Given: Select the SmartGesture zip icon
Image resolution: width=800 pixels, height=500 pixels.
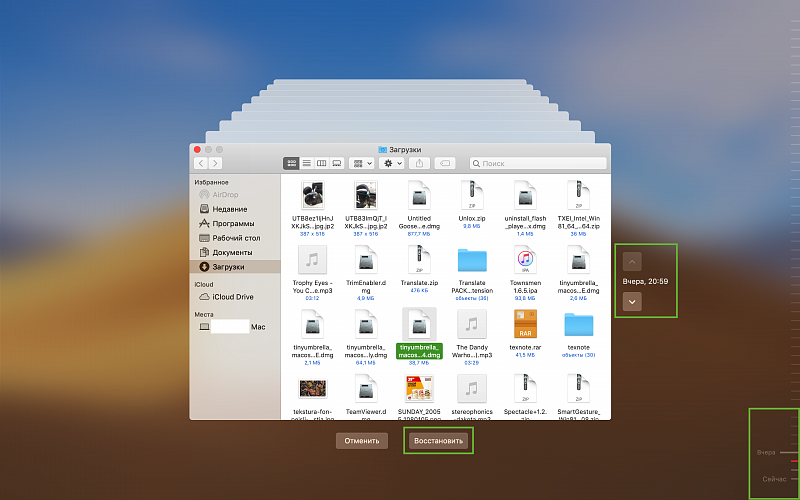Looking at the screenshot, I should point(579,389).
